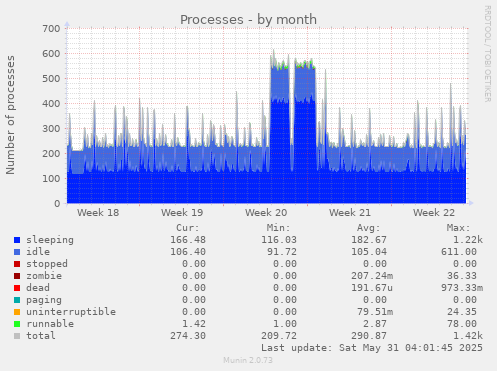Click the 300 y-axis tick label
This screenshot has width=497, height=371.
[51, 129]
